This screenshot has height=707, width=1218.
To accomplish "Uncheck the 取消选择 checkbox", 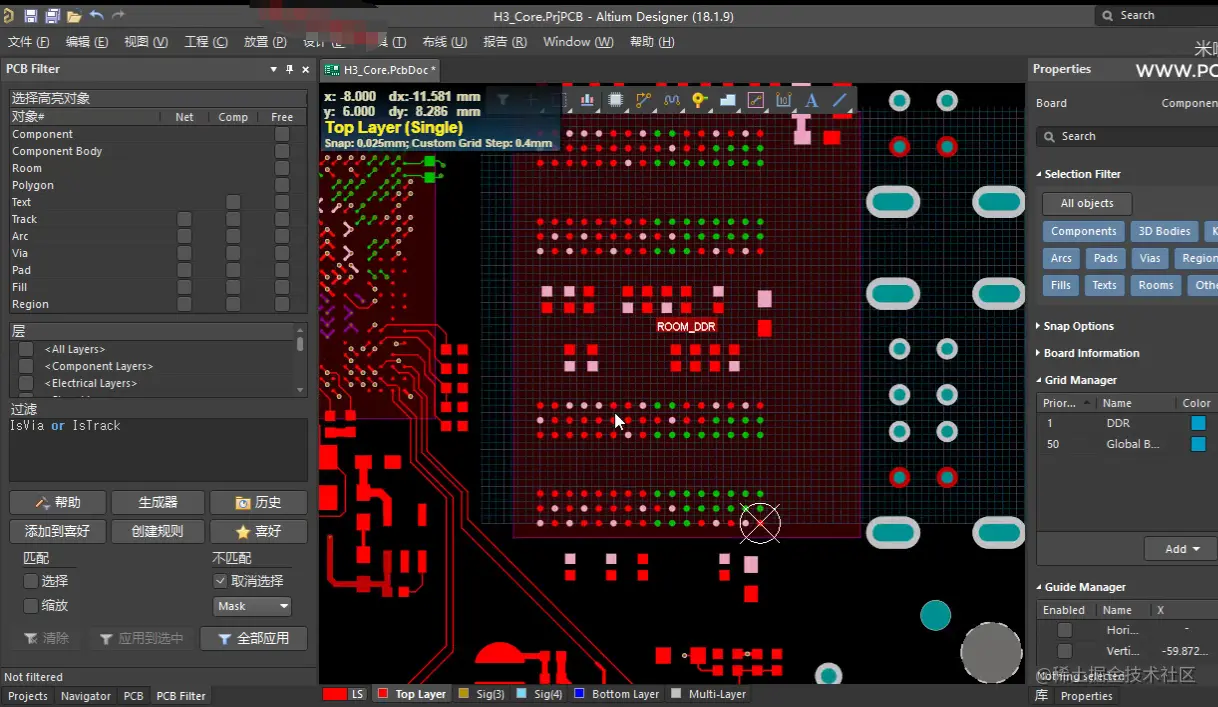I will pos(220,581).
